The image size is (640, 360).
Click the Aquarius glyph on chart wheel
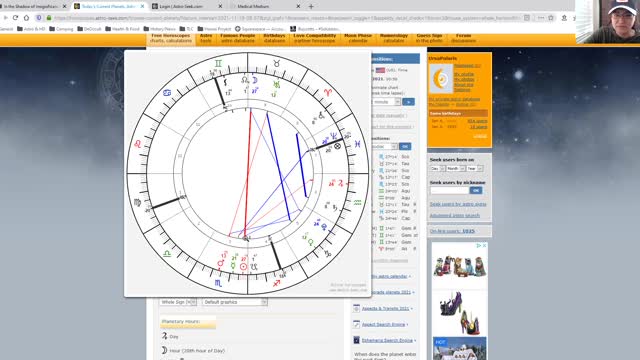358,202
